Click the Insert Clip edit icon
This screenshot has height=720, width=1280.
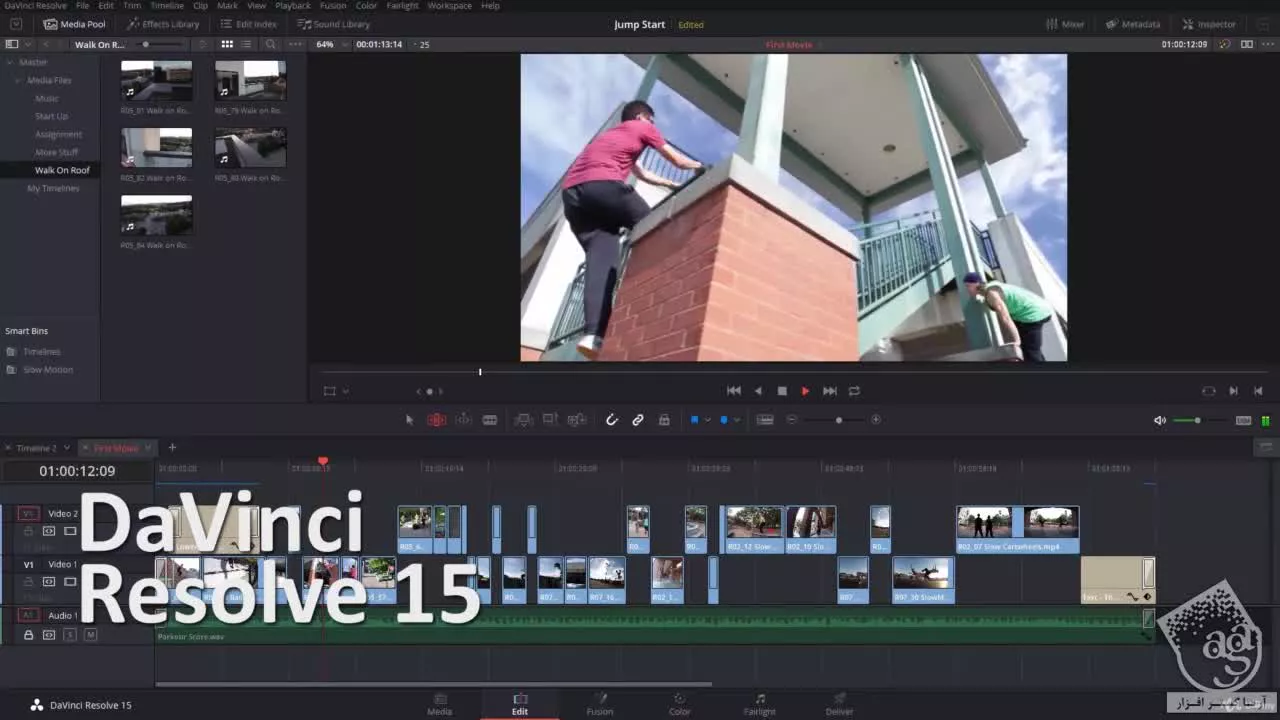[x=523, y=420]
